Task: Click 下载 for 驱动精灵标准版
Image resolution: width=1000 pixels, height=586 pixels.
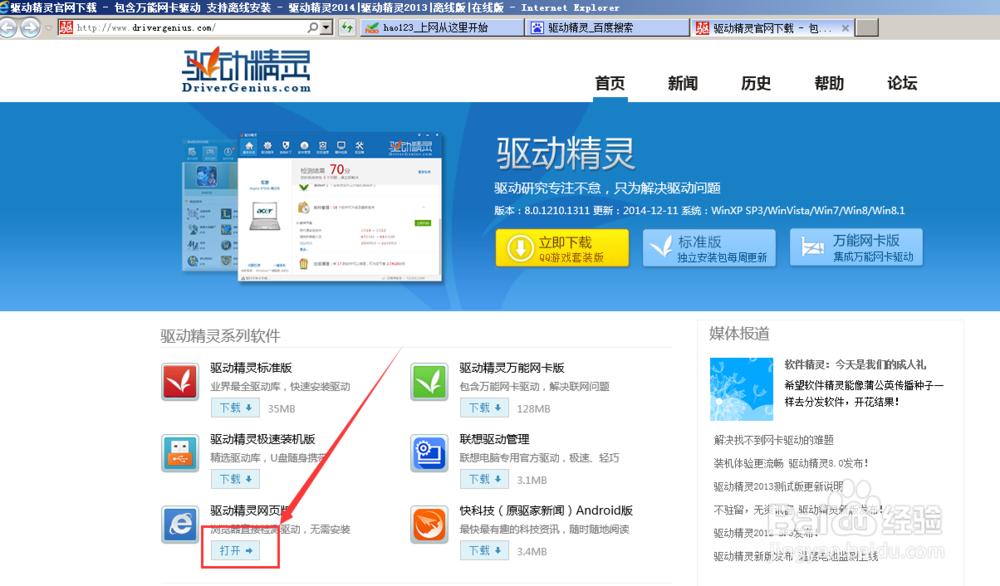Action: coord(235,407)
